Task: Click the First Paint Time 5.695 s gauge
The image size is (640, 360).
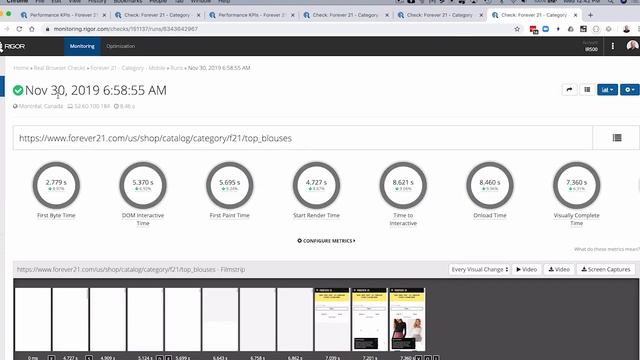Action: point(229,185)
